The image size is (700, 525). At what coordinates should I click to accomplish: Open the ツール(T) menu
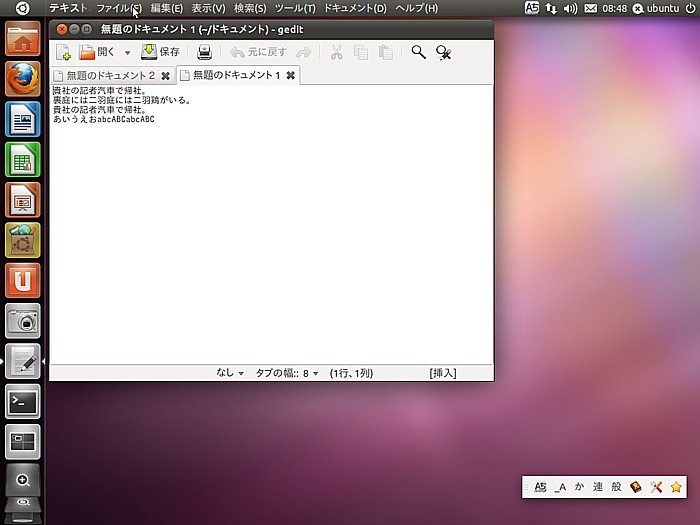click(295, 8)
